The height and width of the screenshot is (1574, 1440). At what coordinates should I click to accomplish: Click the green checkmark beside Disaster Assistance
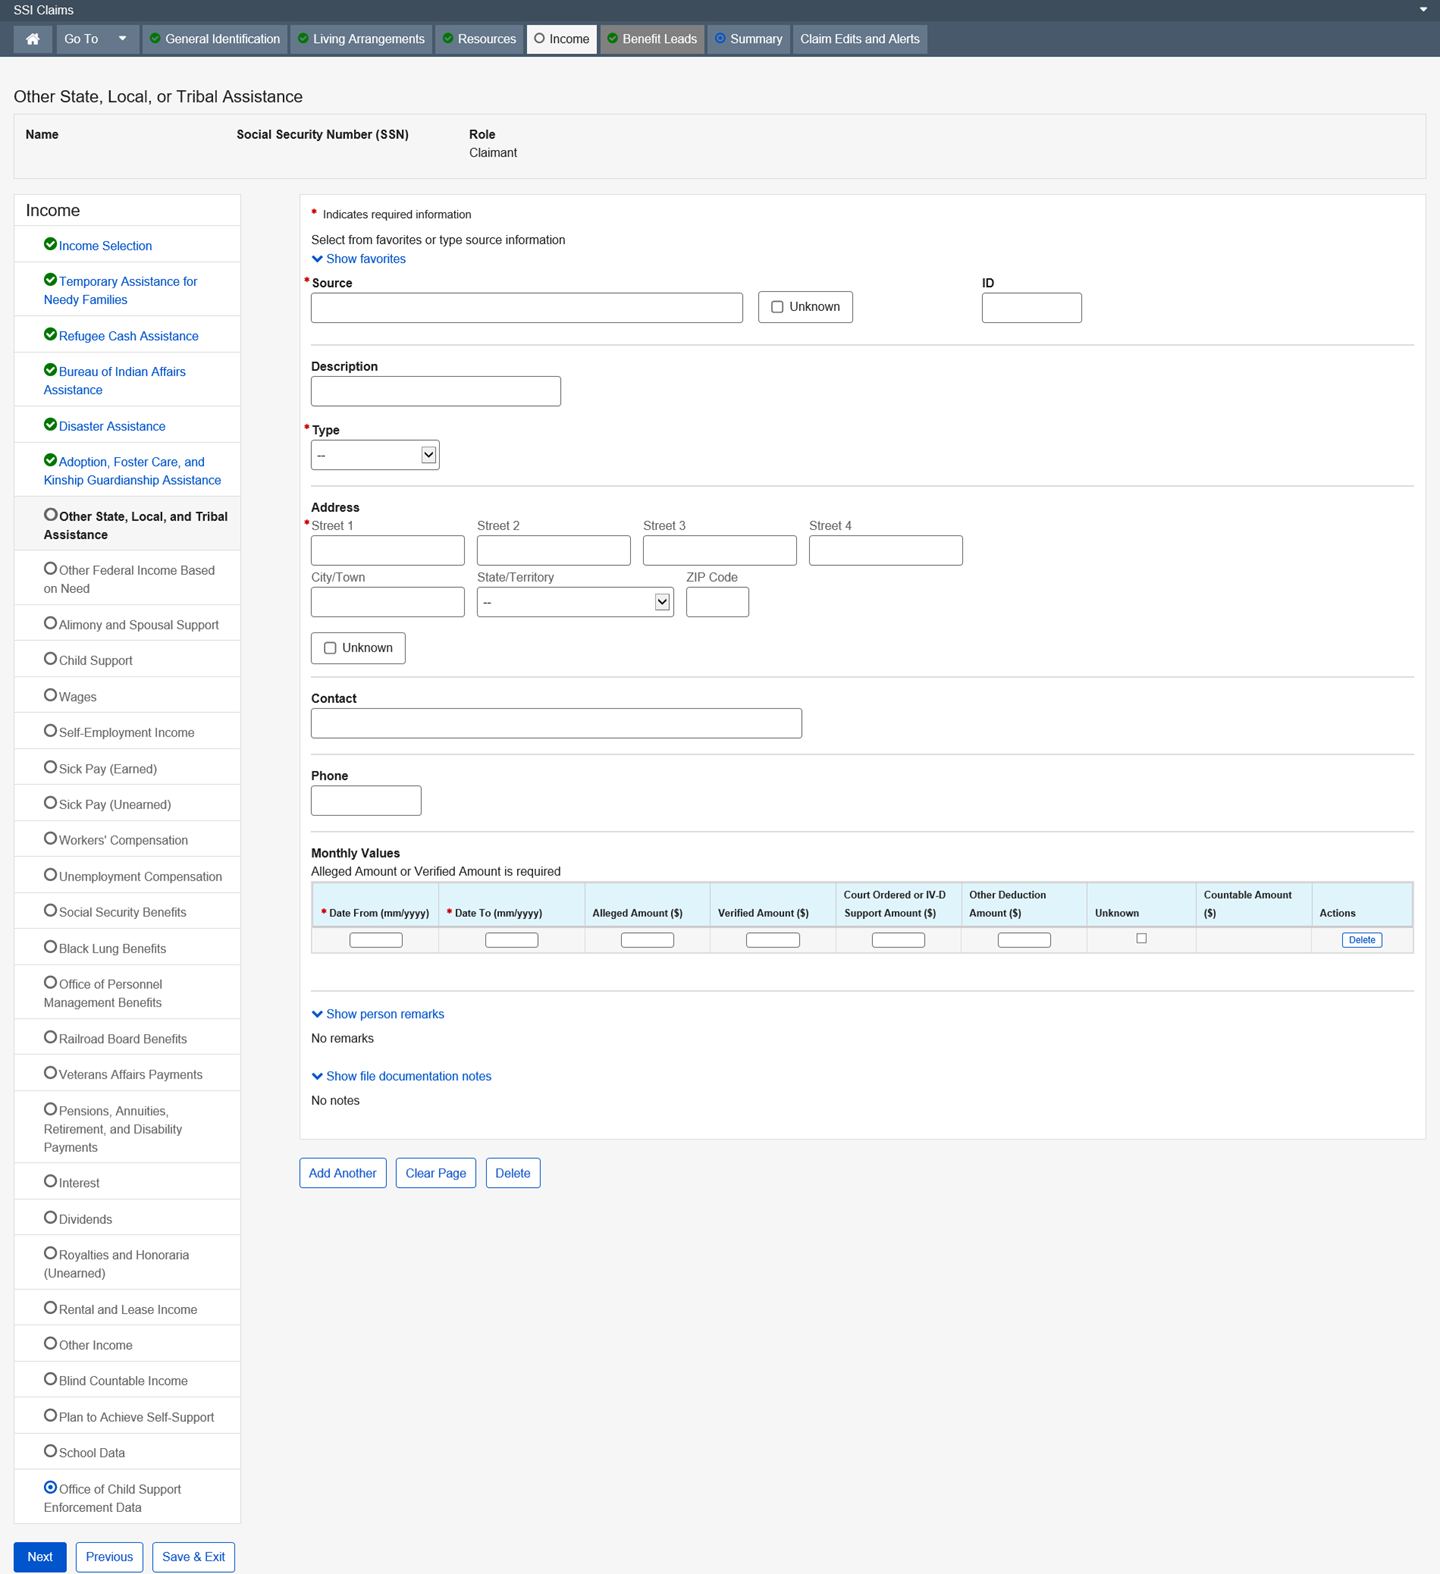click(50, 425)
